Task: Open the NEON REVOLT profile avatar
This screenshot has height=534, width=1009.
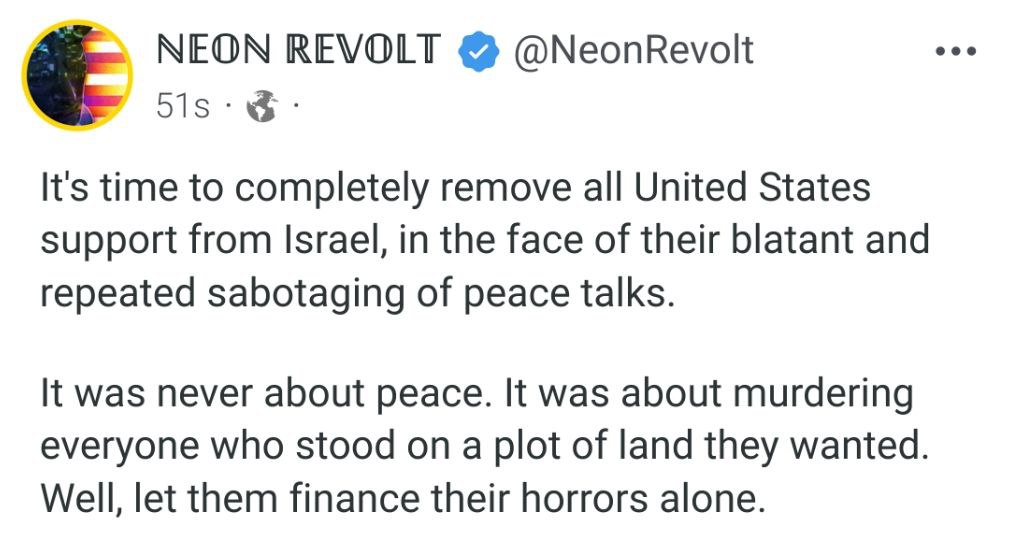Action: 76,74
